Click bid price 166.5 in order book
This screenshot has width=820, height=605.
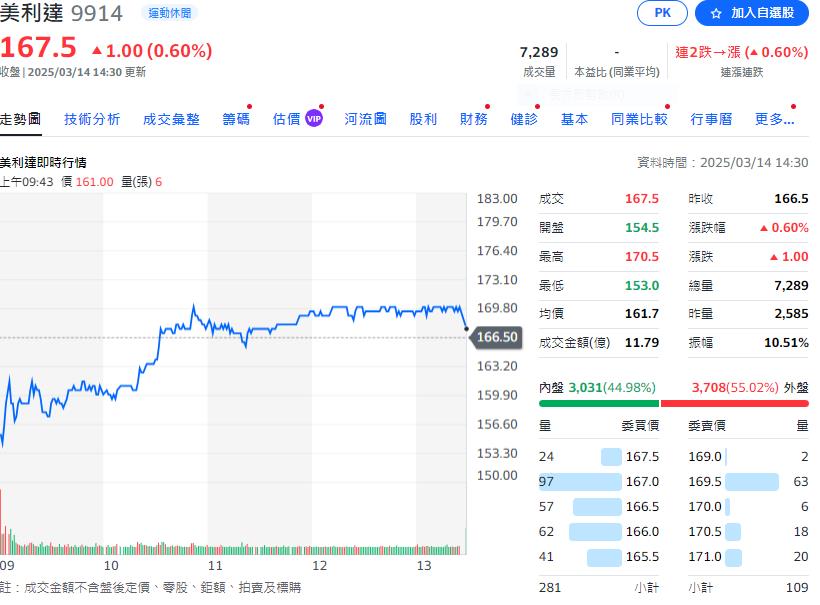point(642,507)
